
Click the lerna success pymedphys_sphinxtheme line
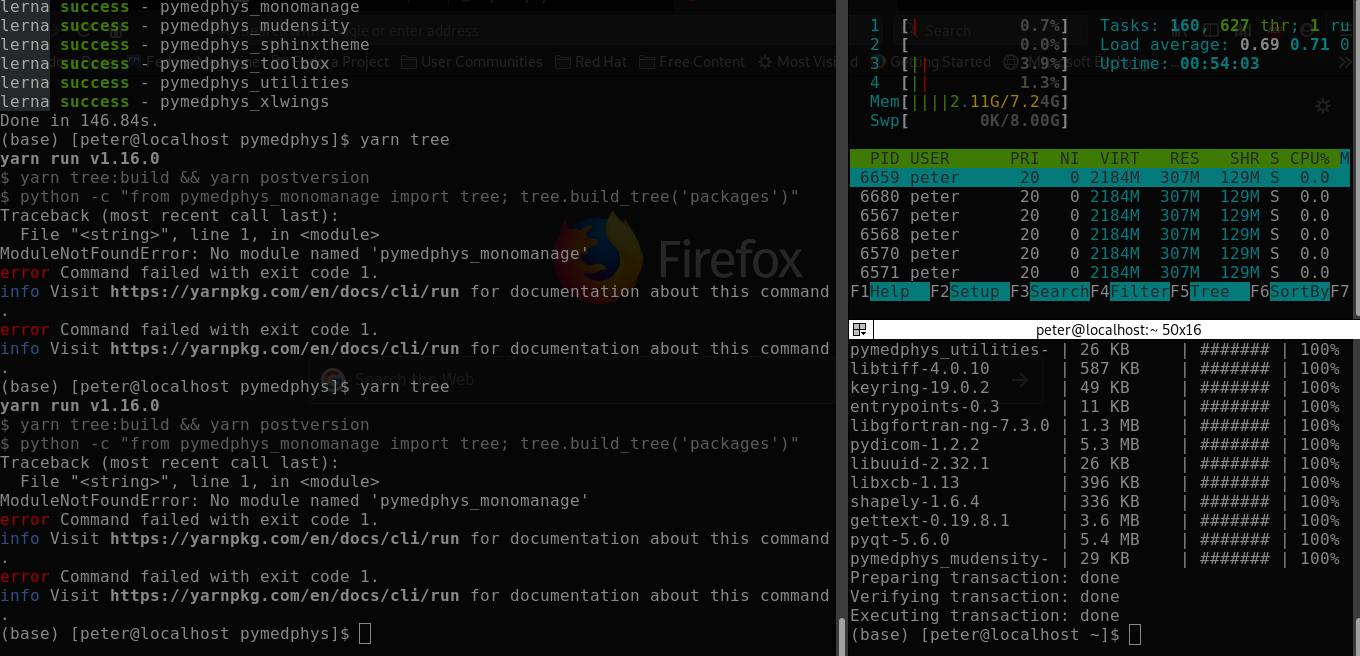(x=185, y=44)
